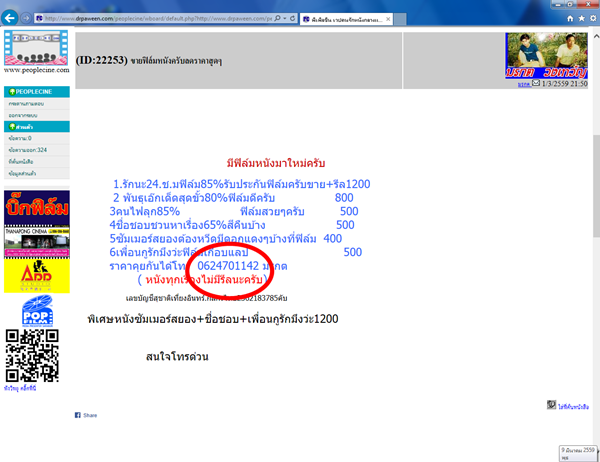Select the black special offer line ending 1200
This screenshot has width=600, height=462.
(213, 319)
